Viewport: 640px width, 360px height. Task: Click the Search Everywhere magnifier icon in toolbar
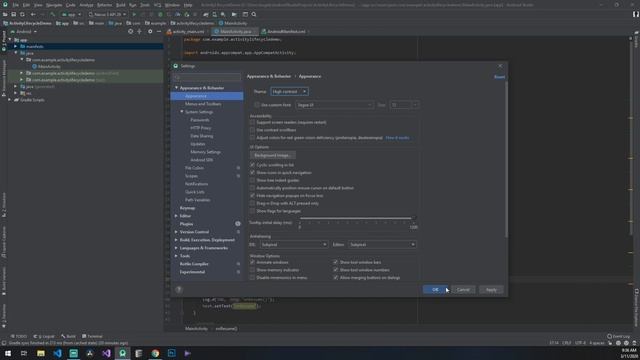pos(254,14)
